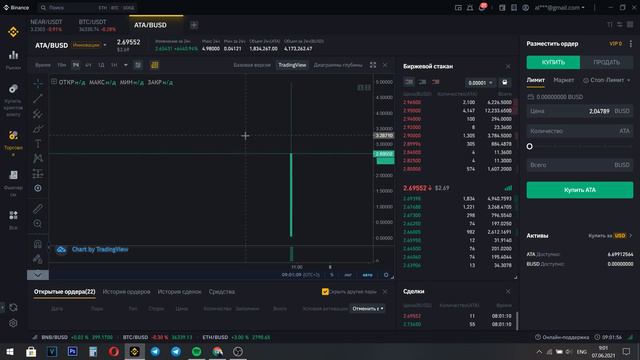
Task: Click the search box in title bar
Action: (87, 7)
